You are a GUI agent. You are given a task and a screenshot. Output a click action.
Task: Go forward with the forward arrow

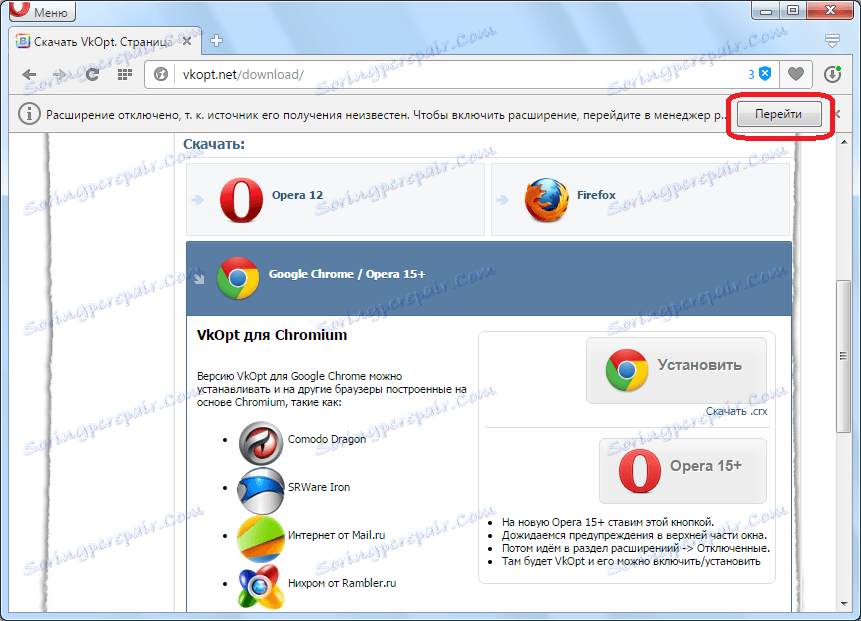pos(59,74)
